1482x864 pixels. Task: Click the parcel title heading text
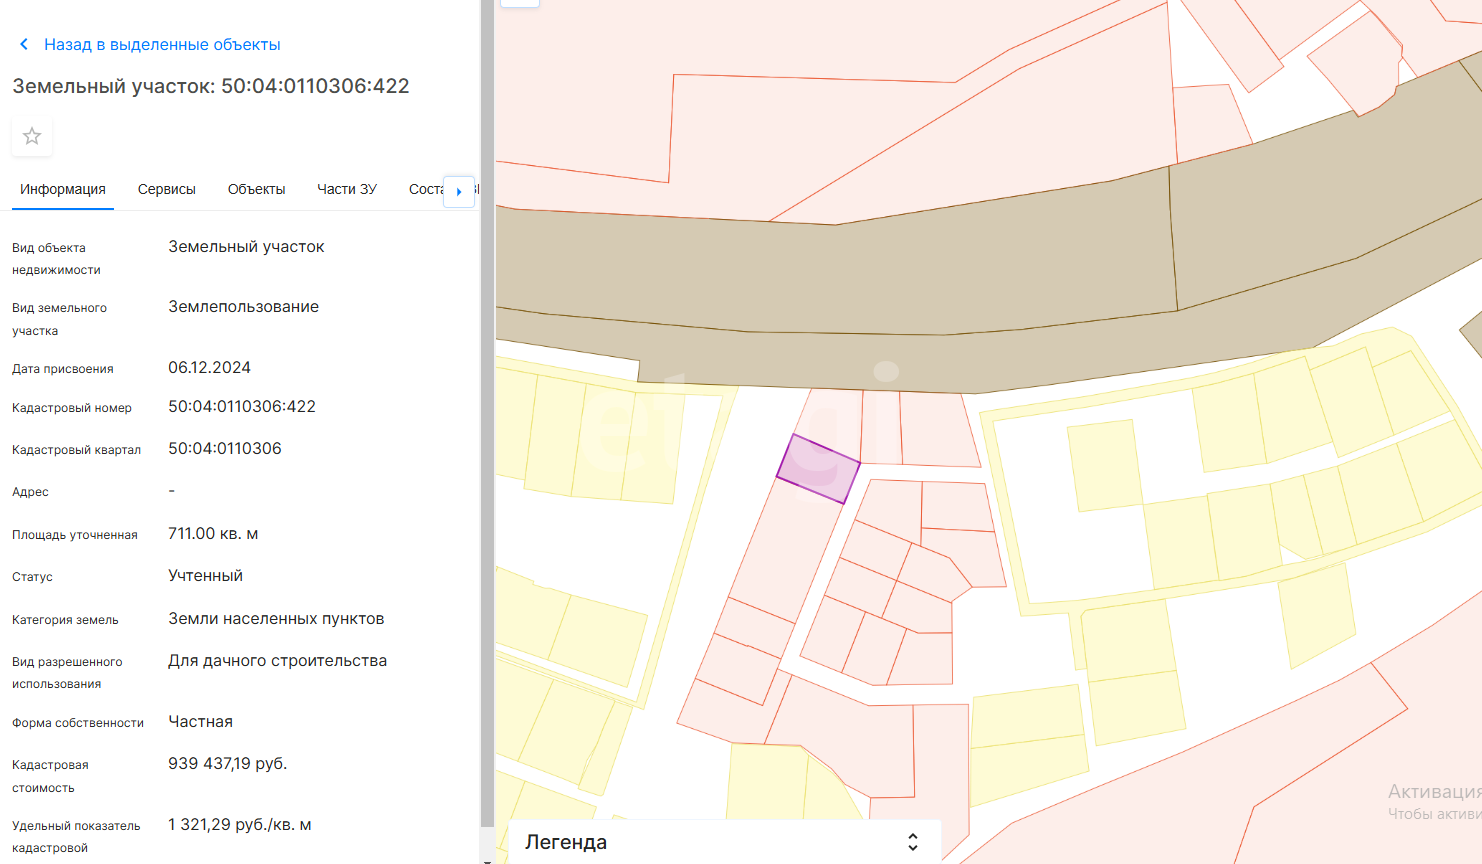[x=211, y=86]
